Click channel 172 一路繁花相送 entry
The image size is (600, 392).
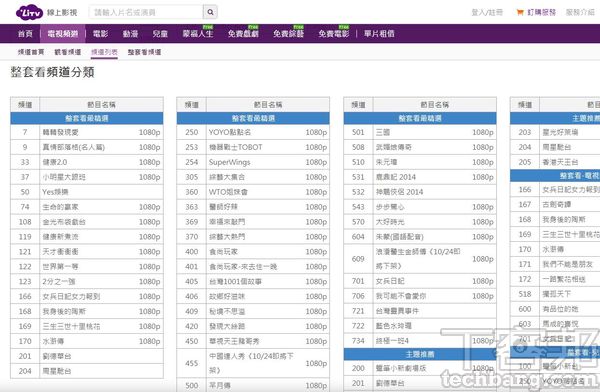[x=555, y=279]
